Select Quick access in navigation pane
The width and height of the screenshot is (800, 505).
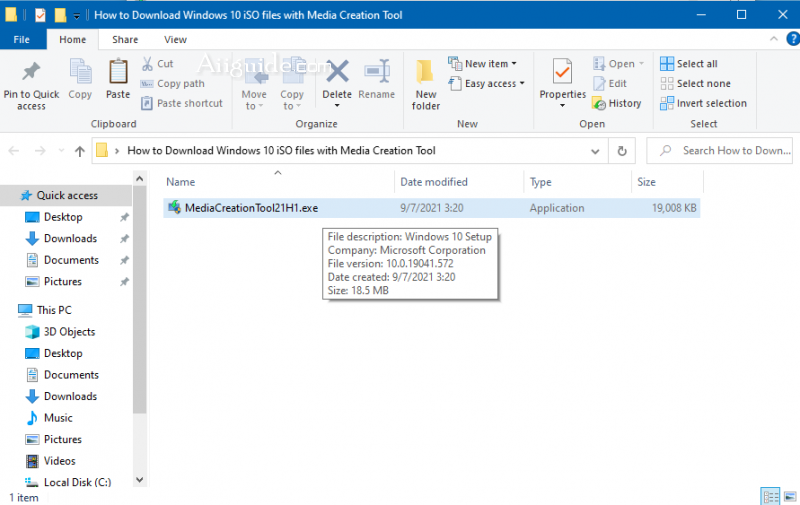66,195
